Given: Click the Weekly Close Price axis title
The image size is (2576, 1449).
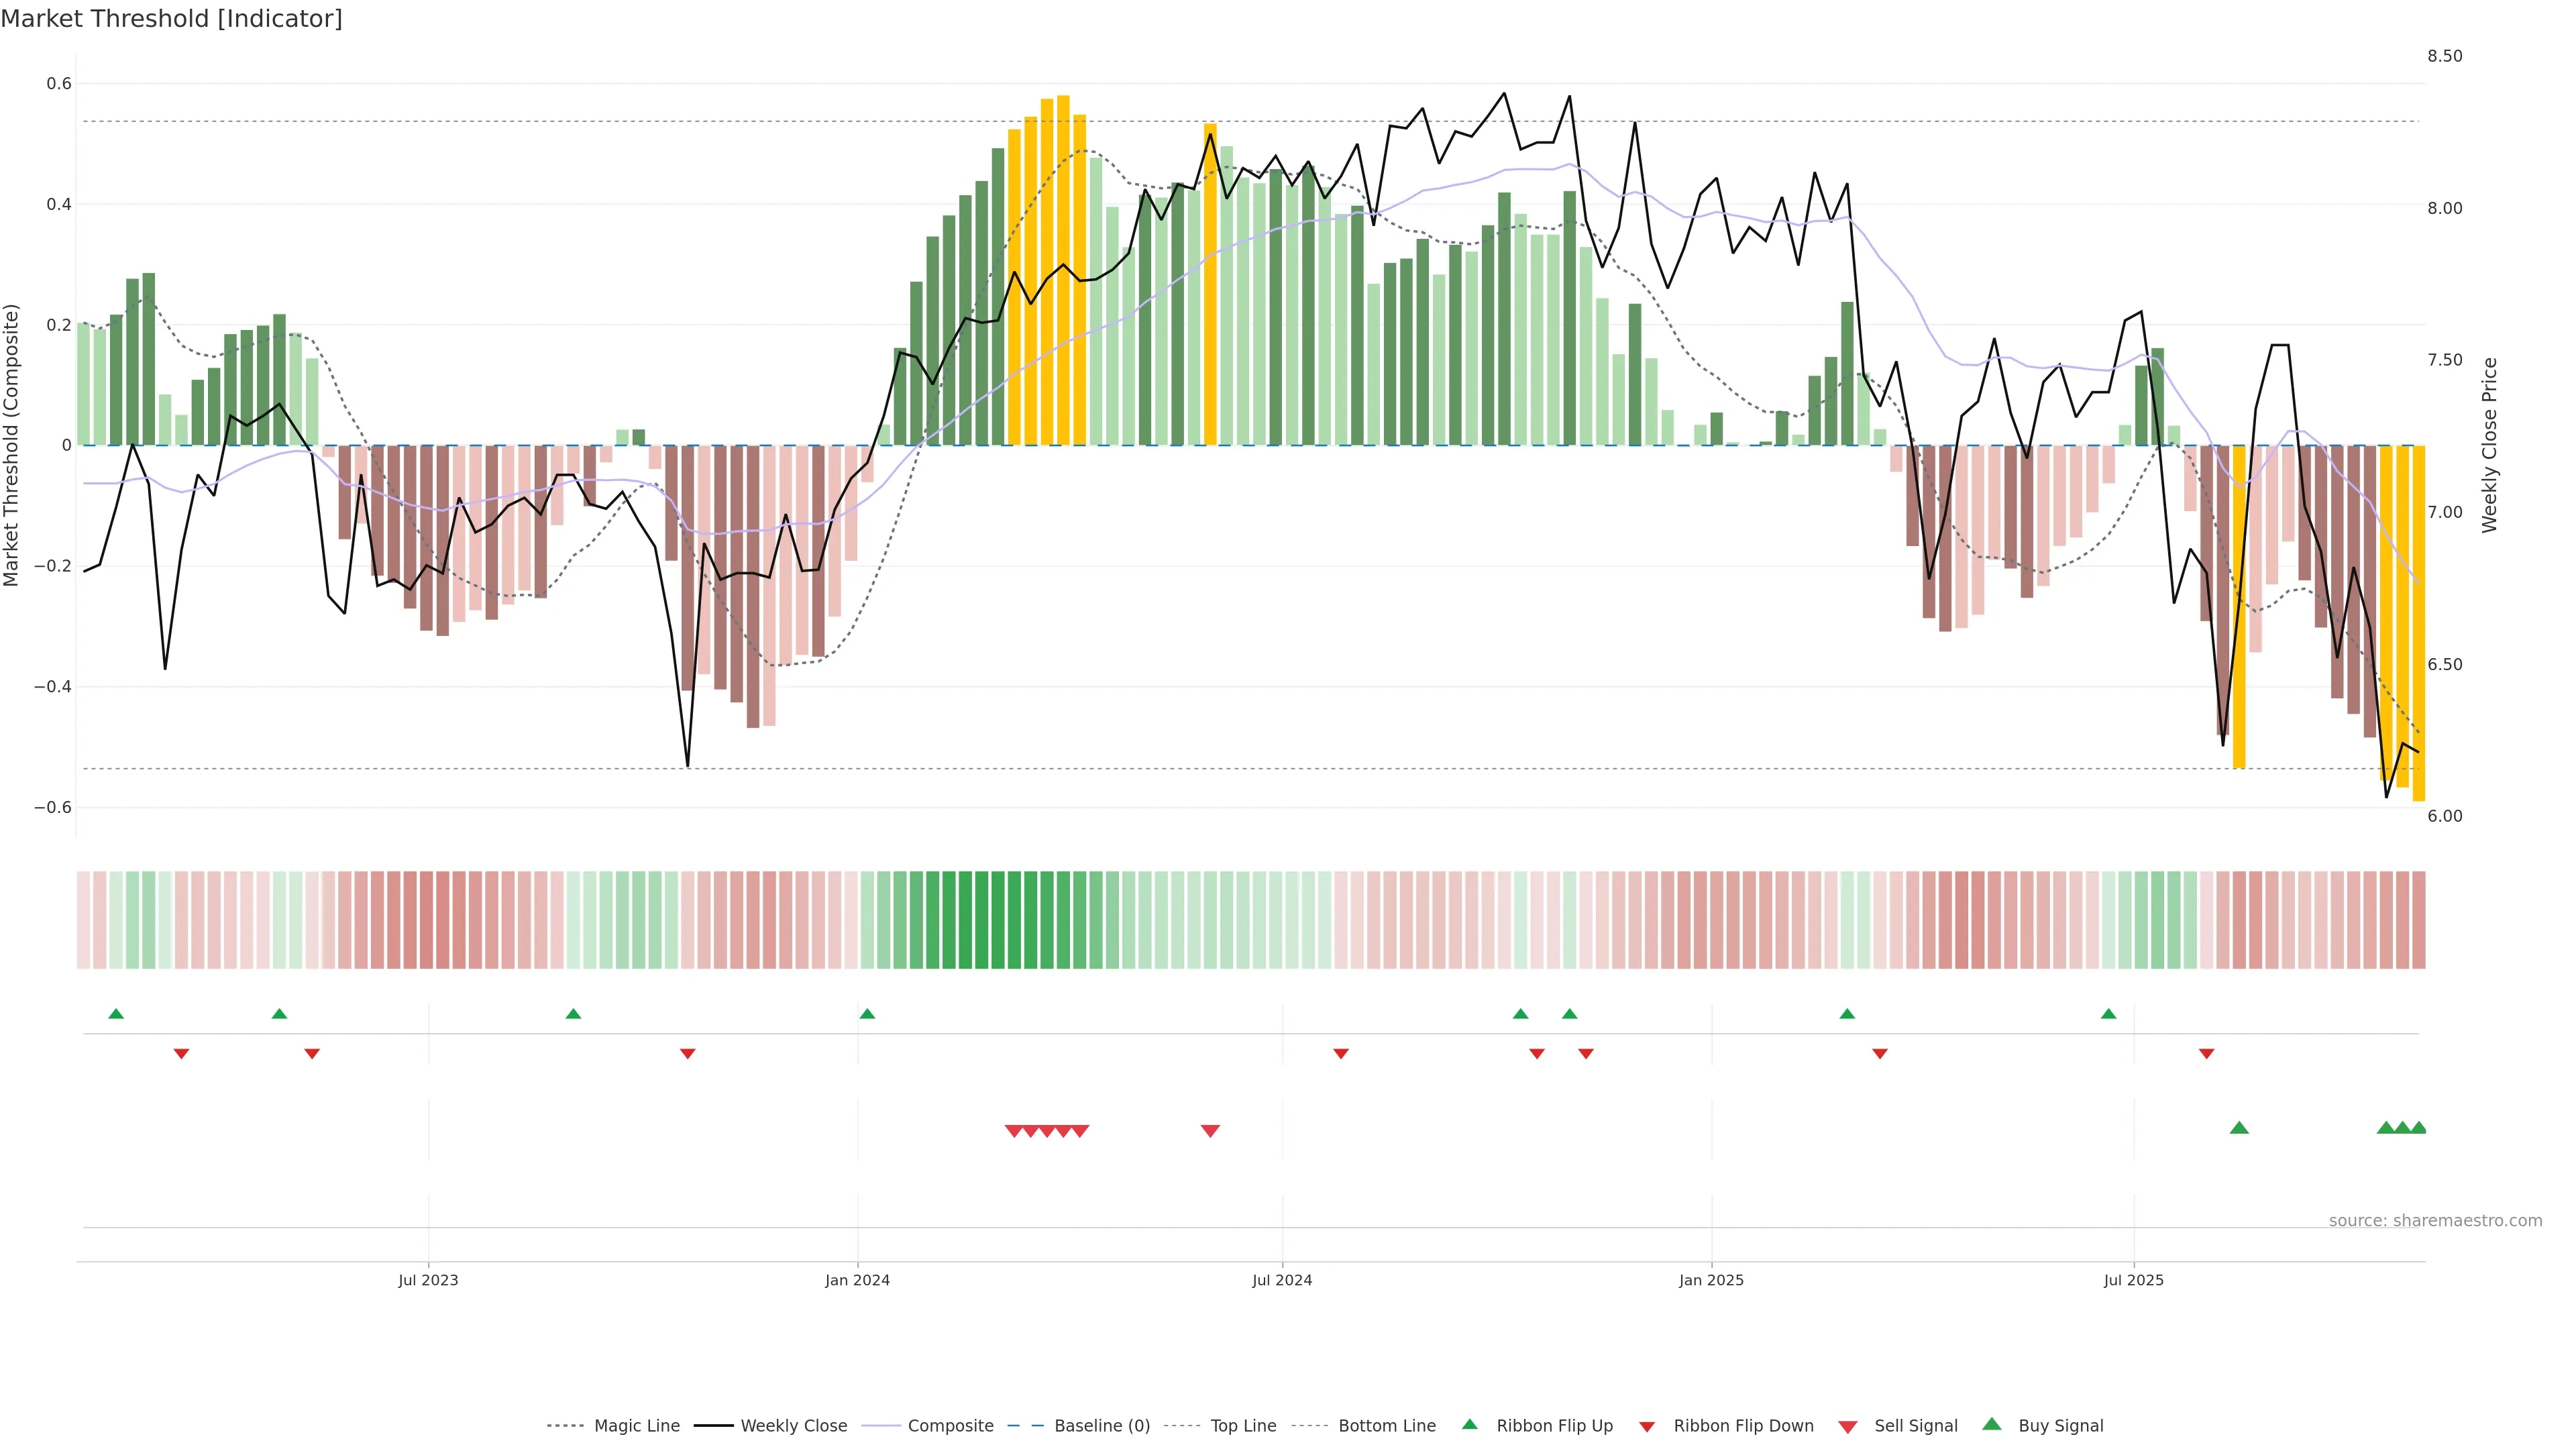Looking at the screenshot, I should pos(2489,445).
